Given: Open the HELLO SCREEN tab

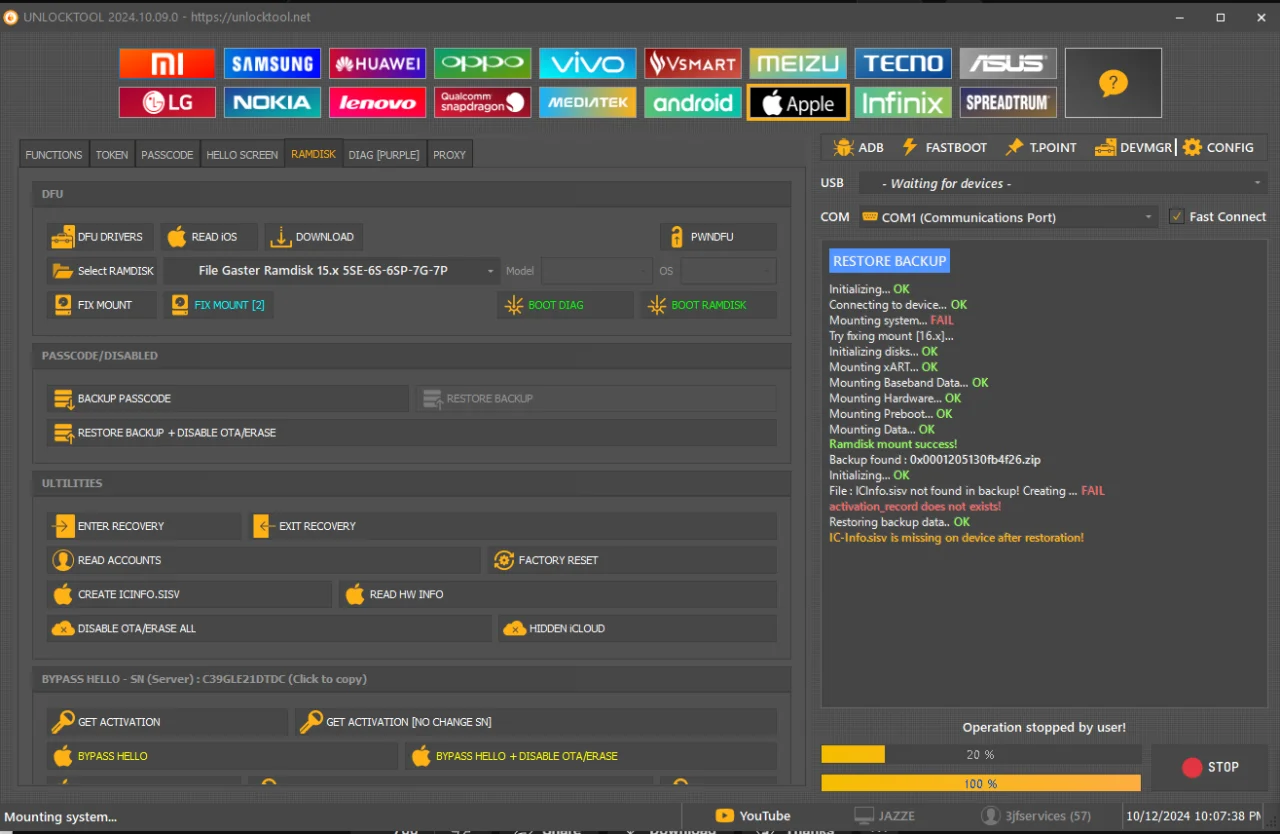Looking at the screenshot, I should 242,155.
